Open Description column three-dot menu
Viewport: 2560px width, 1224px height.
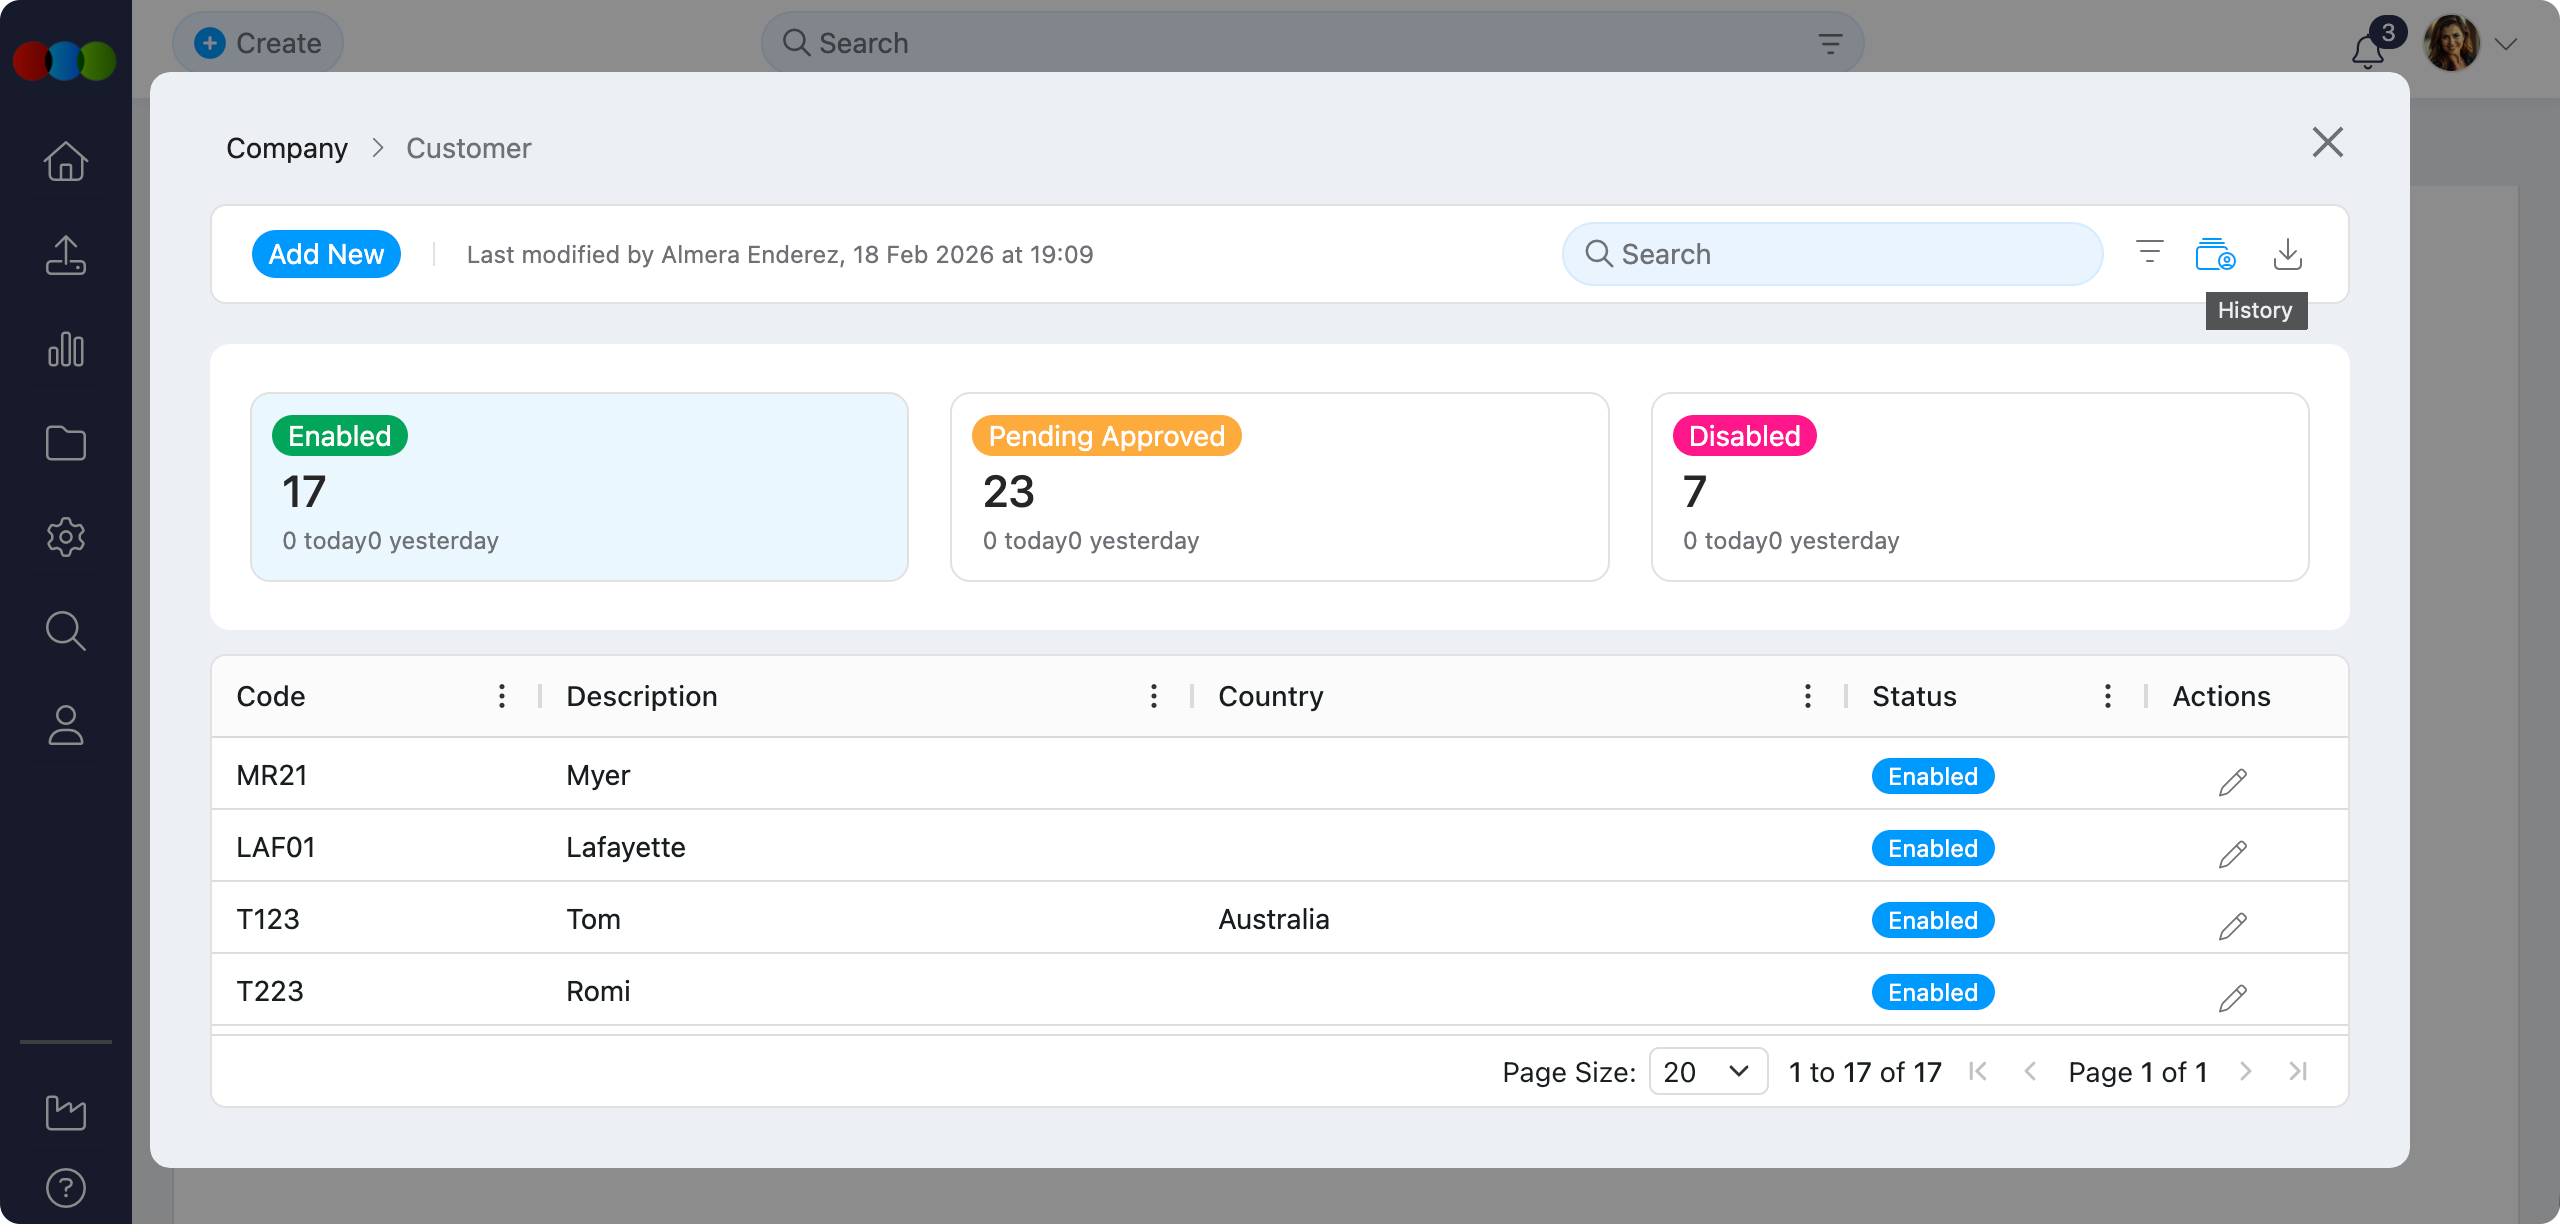point(1154,696)
